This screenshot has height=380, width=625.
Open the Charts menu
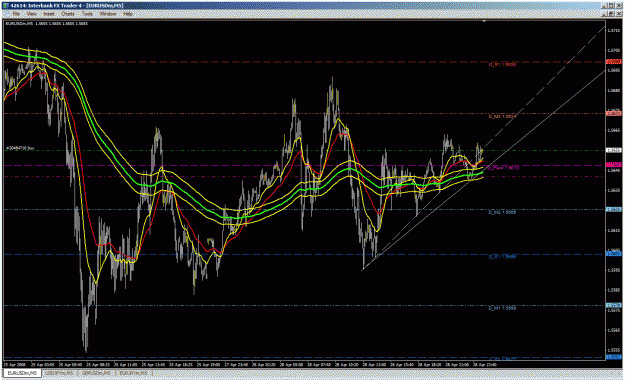click(x=68, y=14)
